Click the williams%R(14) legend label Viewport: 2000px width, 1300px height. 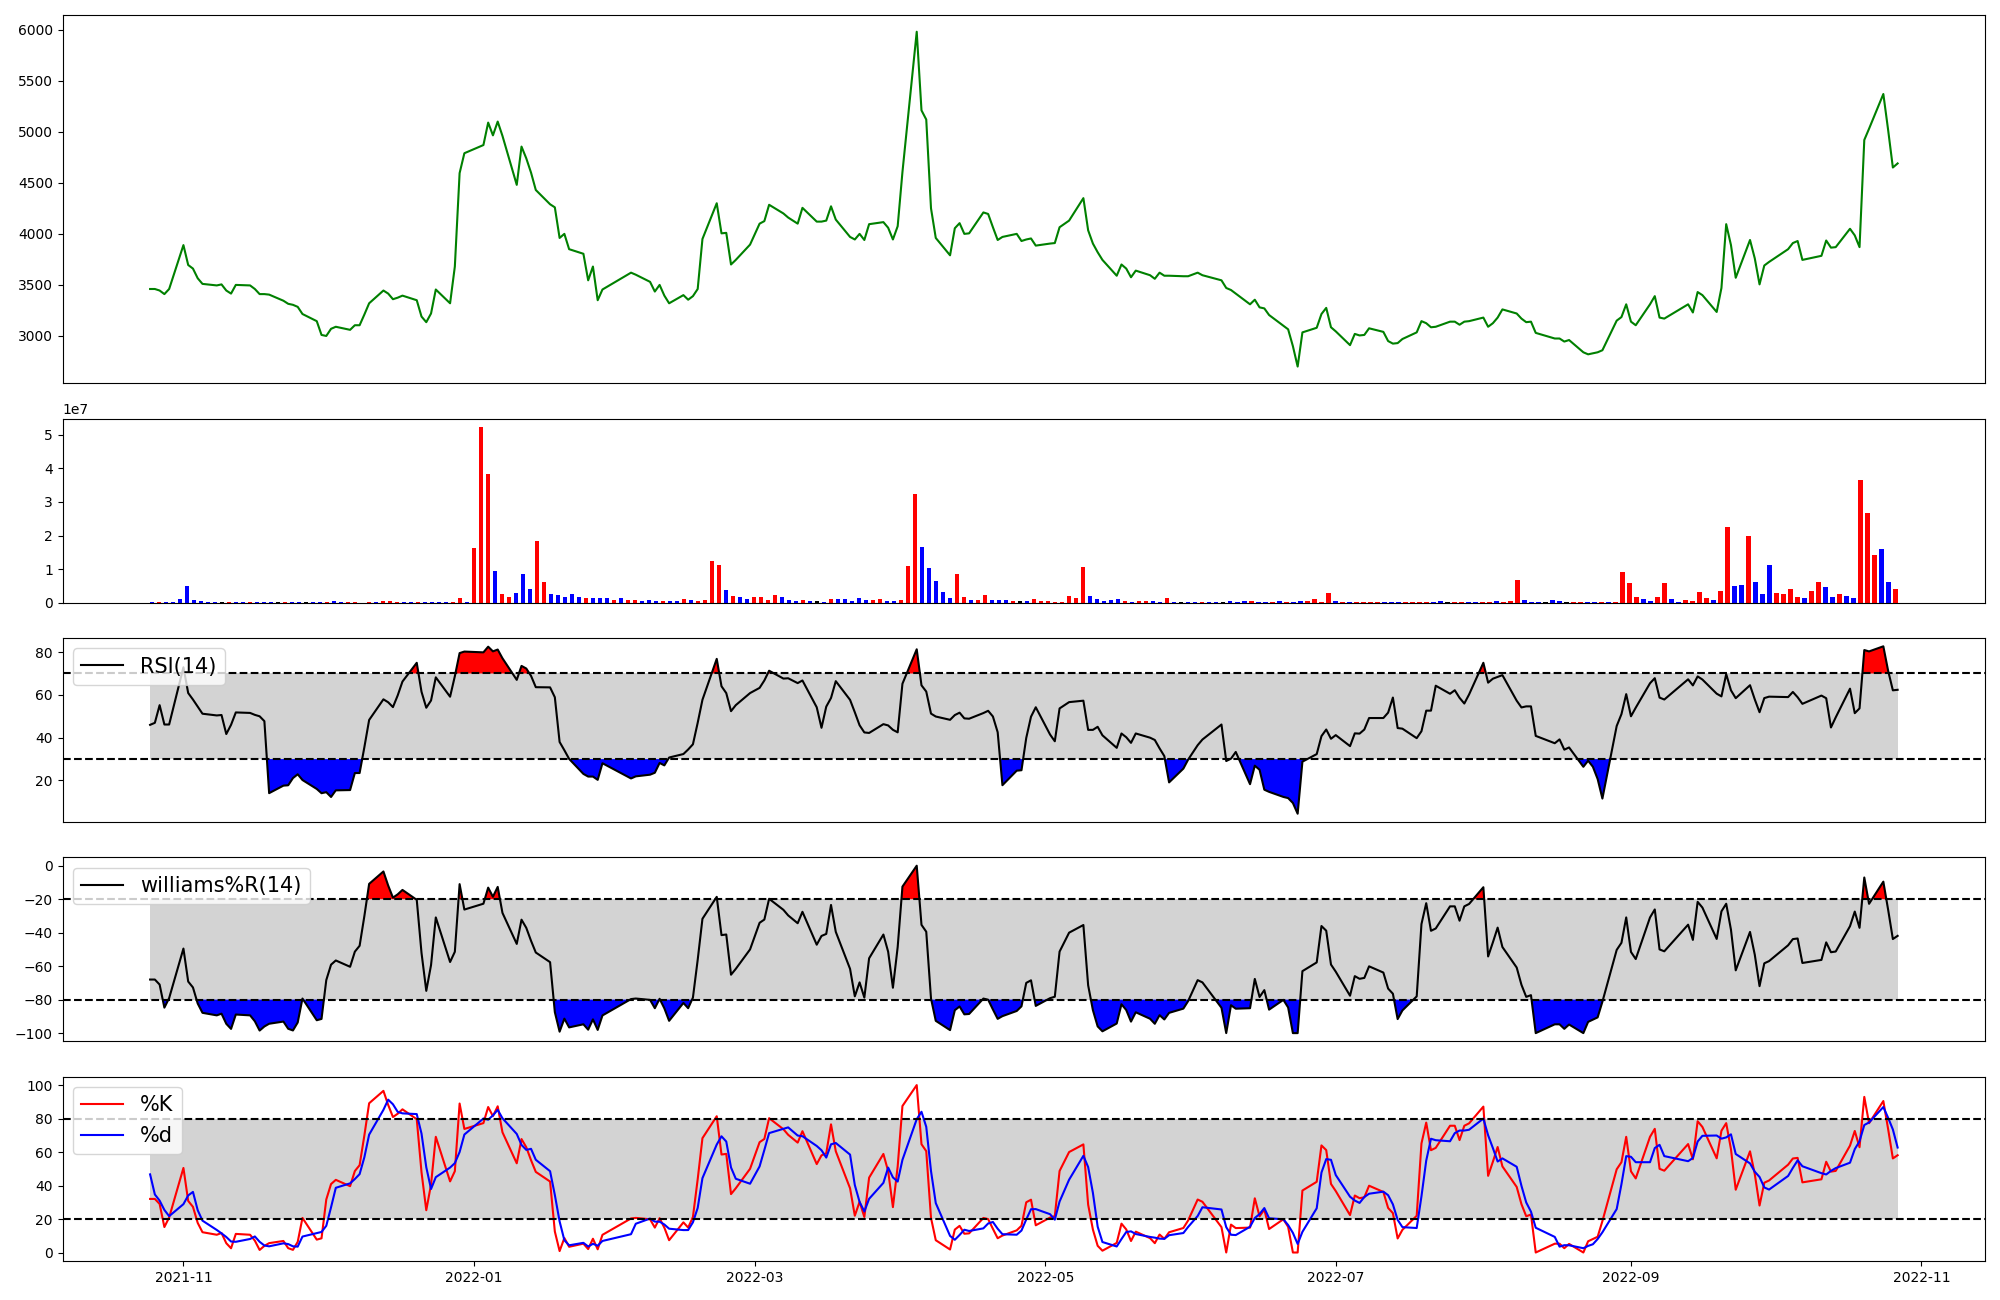click(220, 885)
